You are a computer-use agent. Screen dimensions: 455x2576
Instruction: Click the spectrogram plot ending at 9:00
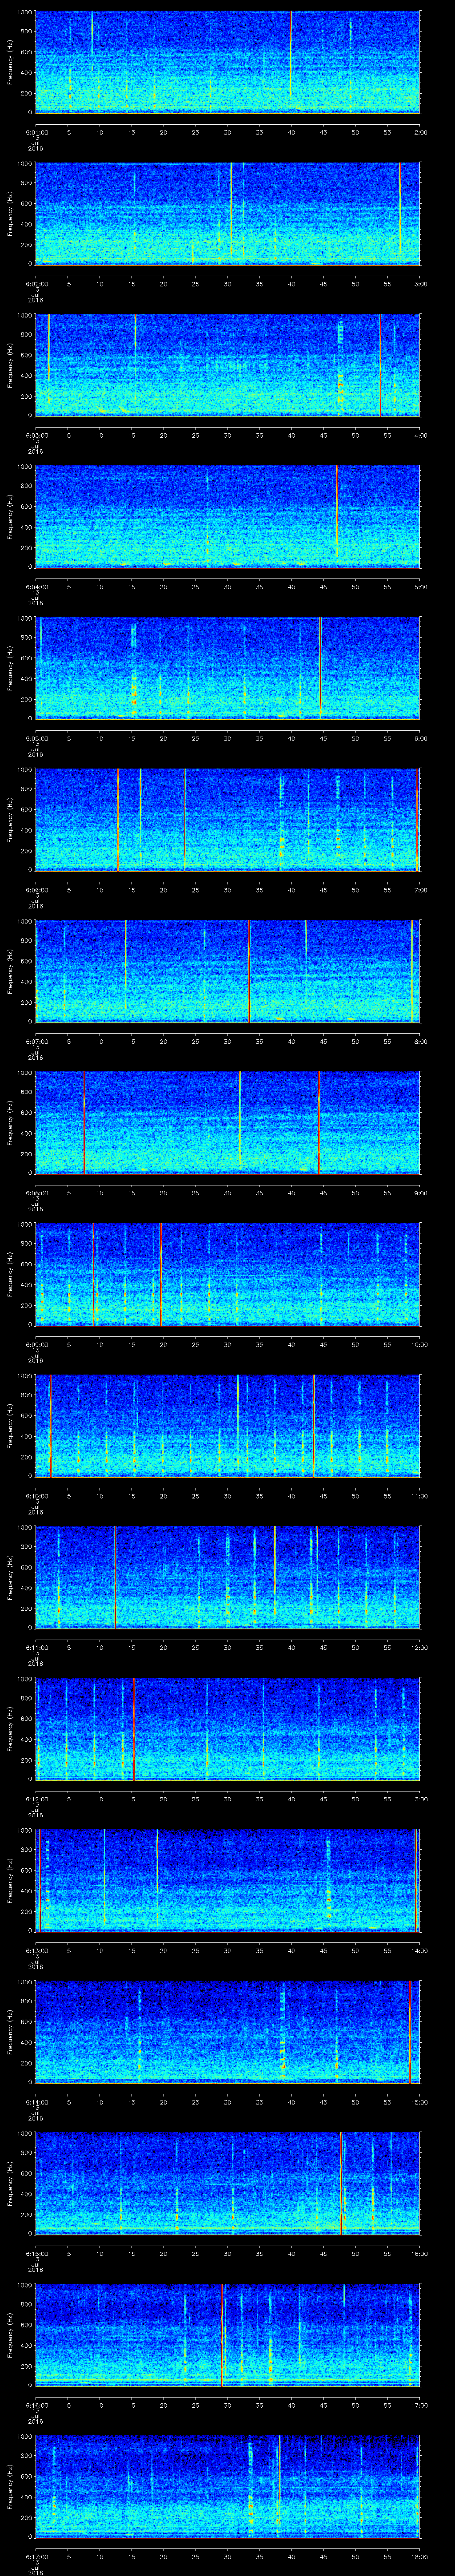pos(228,1122)
